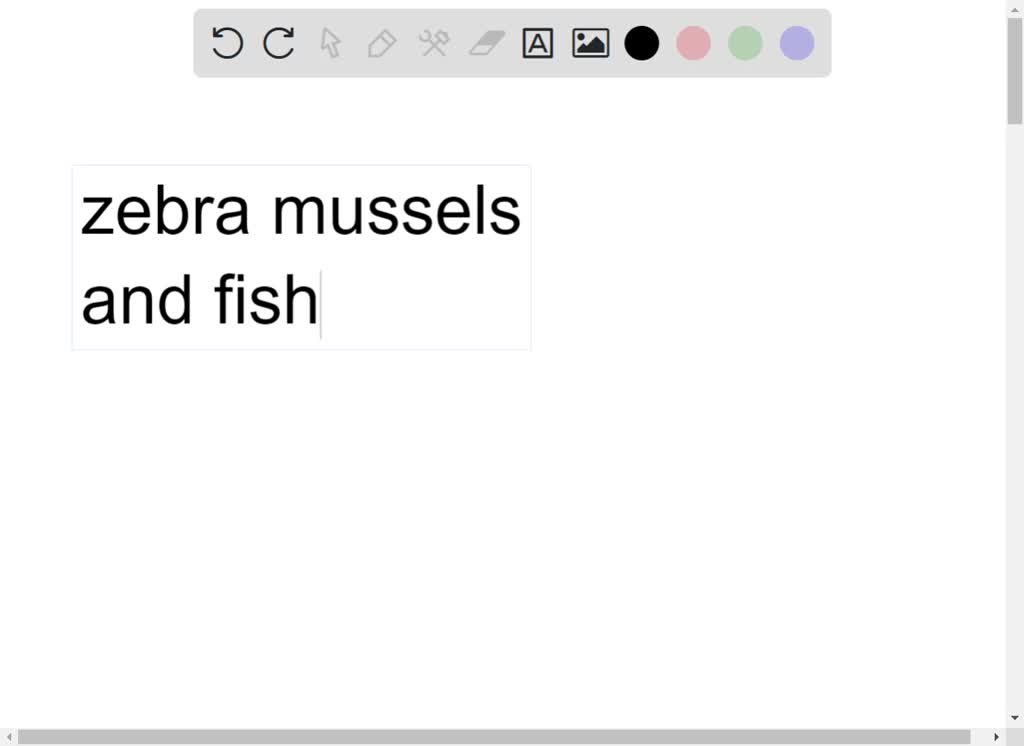Image resolution: width=1024 pixels, height=746 pixels.
Task: Click the text box containing 'zebra mussels'
Action: coord(300,213)
